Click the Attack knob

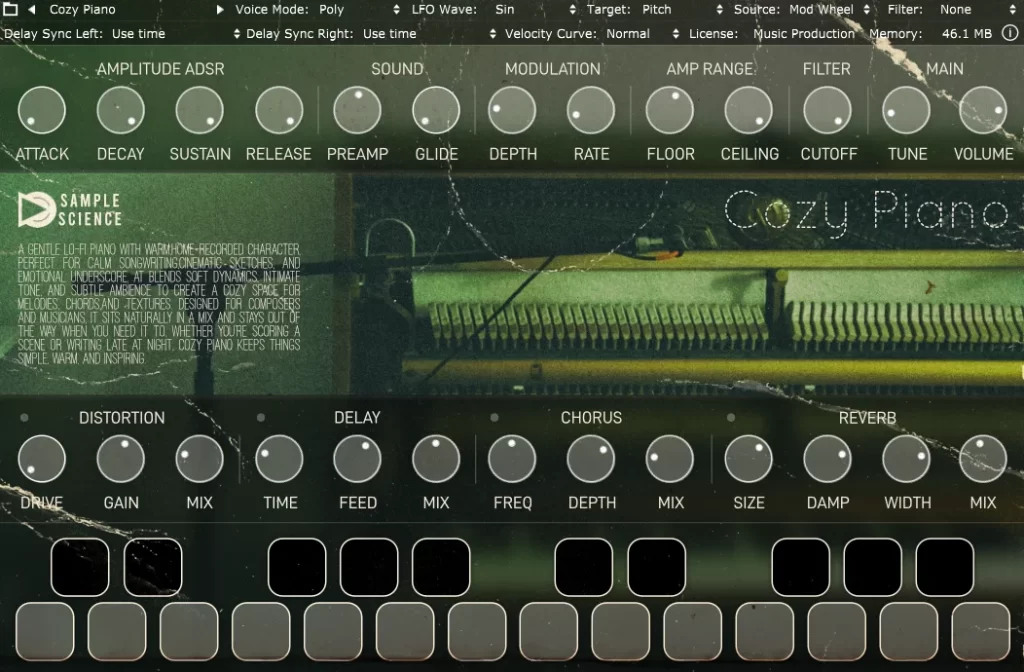[x=42, y=110]
